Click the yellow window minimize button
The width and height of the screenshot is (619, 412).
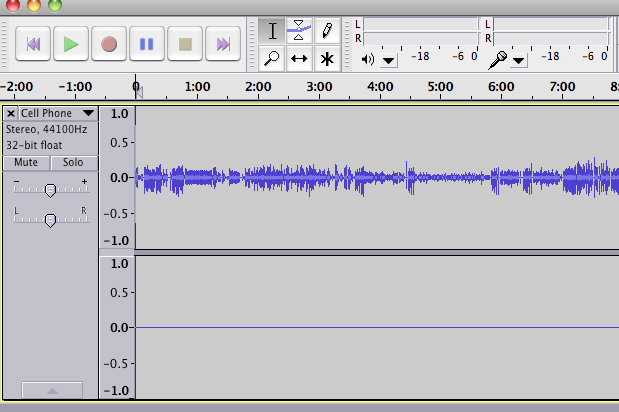tap(34, 5)
